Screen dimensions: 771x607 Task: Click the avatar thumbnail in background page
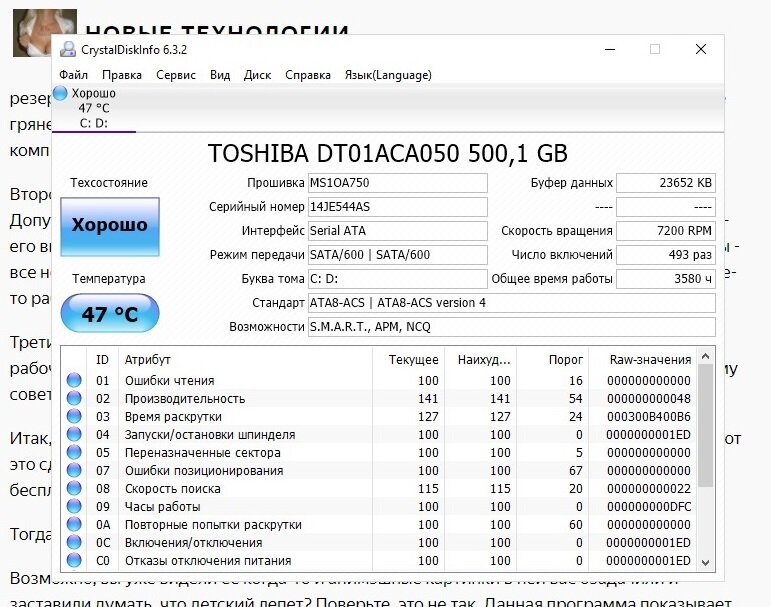[x=45, y=32]
